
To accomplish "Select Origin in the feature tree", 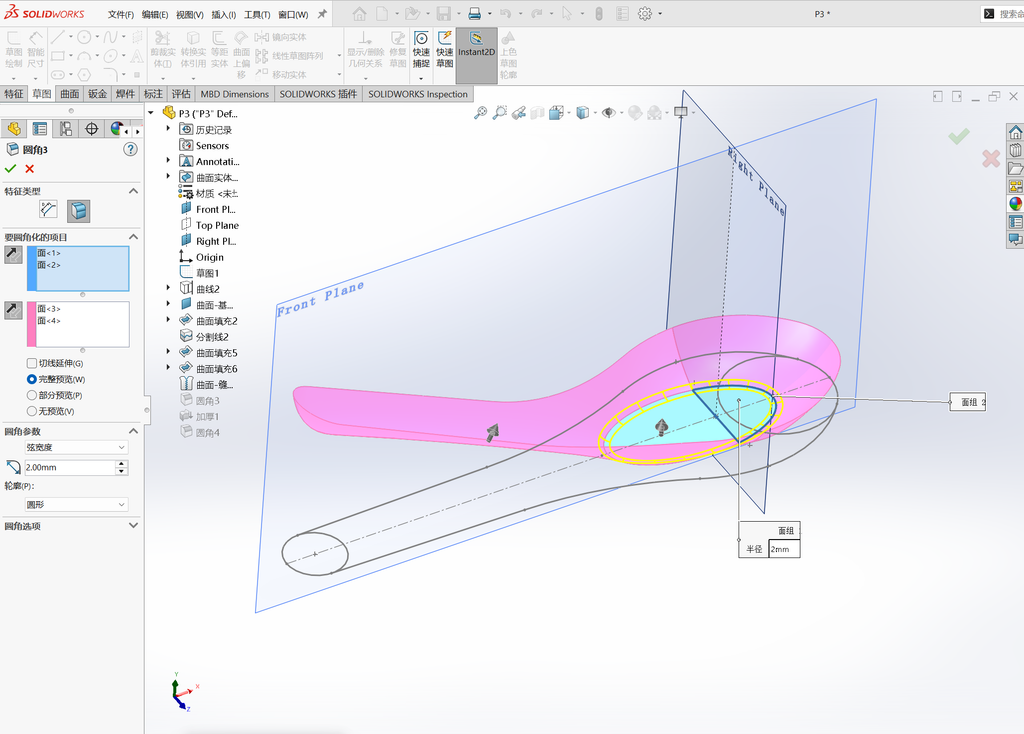I will (x=209, y=257).
